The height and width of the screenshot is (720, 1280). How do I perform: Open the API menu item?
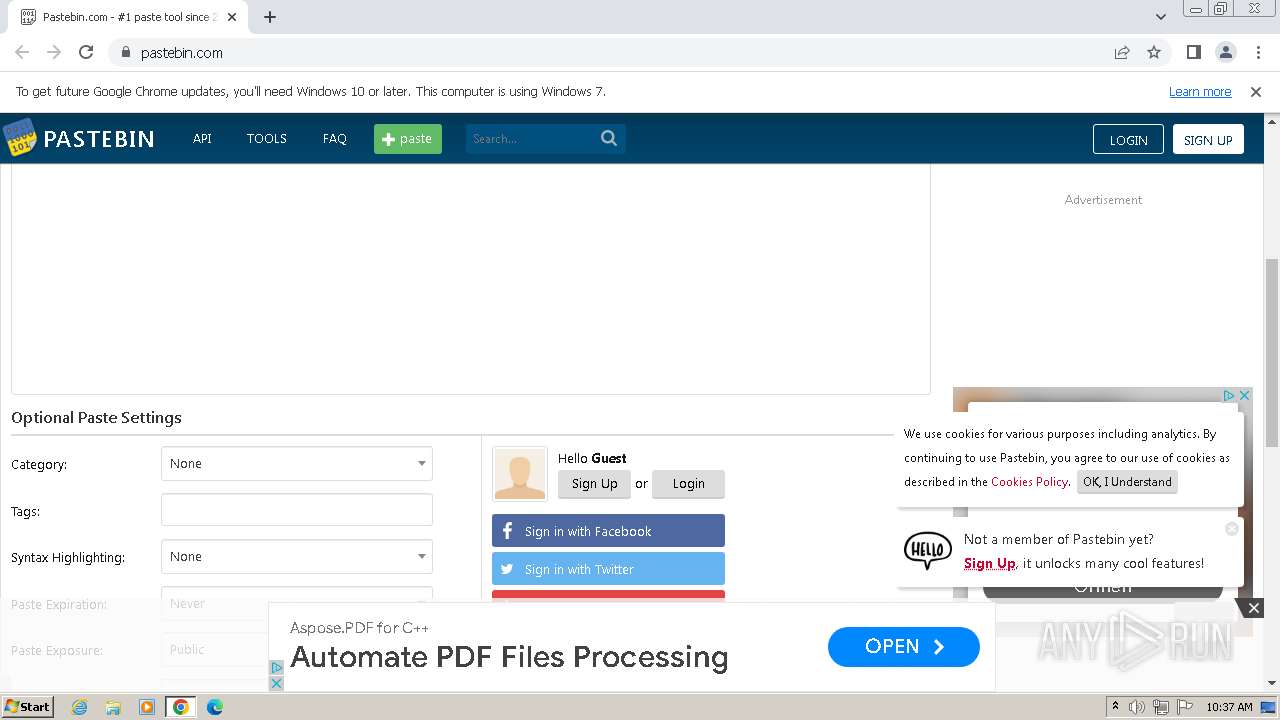click(202, 138)
